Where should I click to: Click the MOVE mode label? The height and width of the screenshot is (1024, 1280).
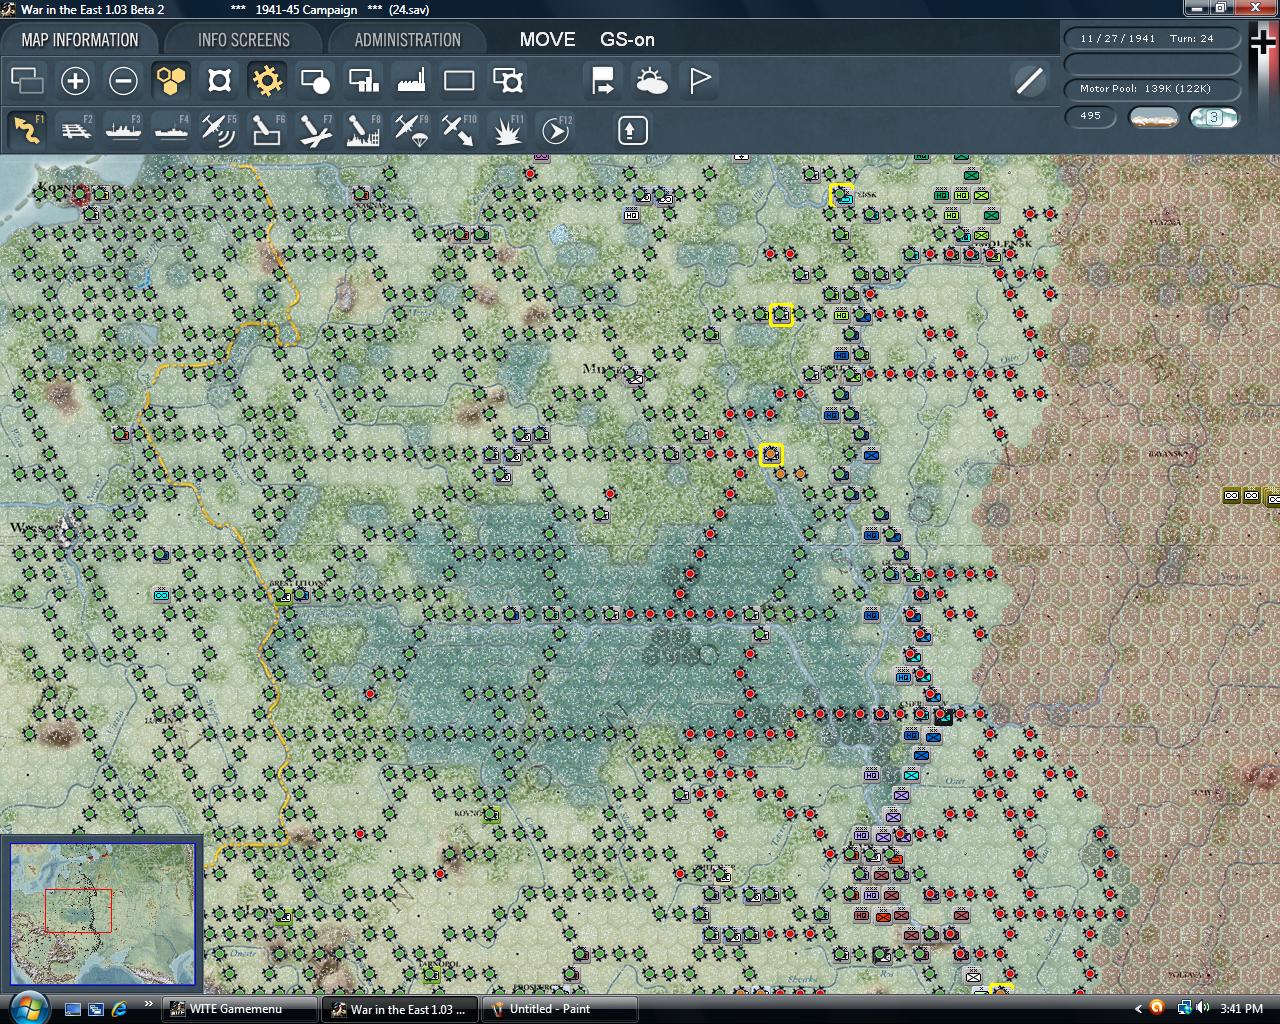coord(547,40)
